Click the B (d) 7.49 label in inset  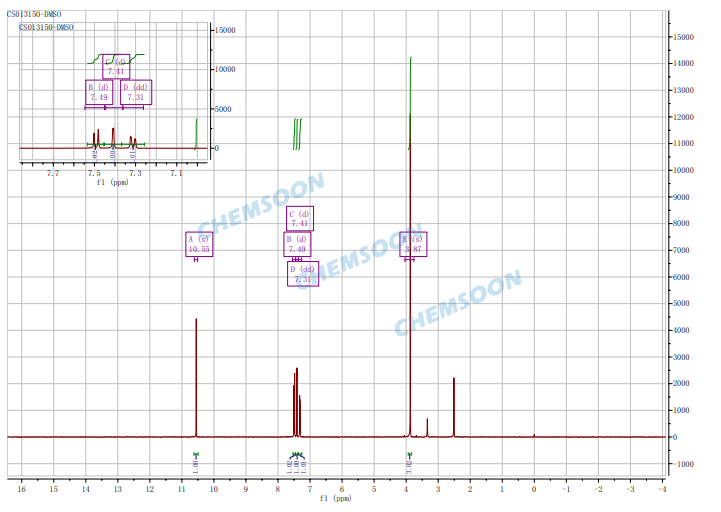pyautogui.click(x=99, y=92)
